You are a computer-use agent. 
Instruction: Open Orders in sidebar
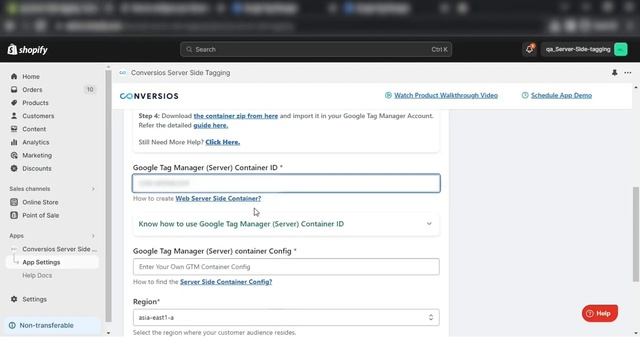[x=32, y=89]
